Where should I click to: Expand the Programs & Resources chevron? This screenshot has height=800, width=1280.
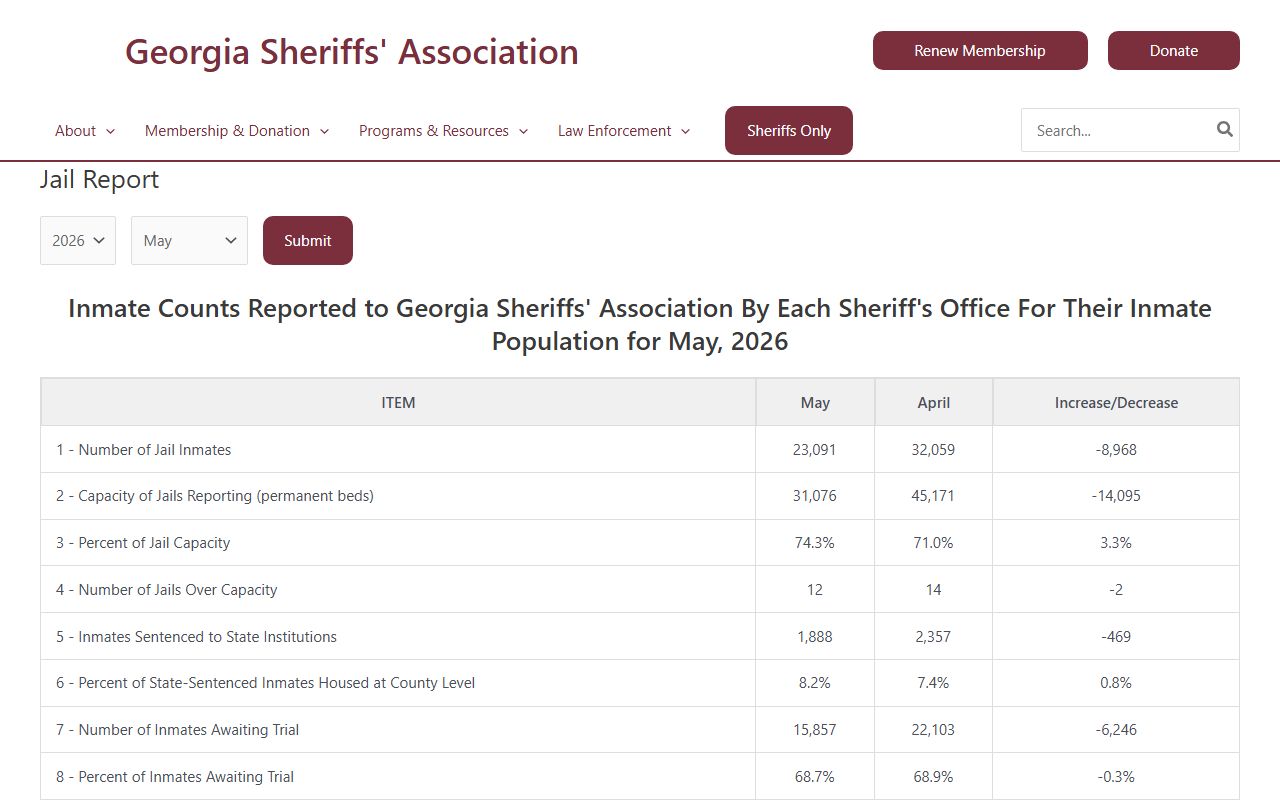coord(523,132)
